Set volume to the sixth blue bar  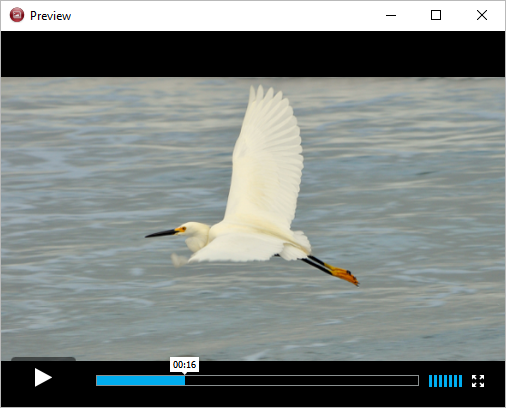click(x=455, y=381)
